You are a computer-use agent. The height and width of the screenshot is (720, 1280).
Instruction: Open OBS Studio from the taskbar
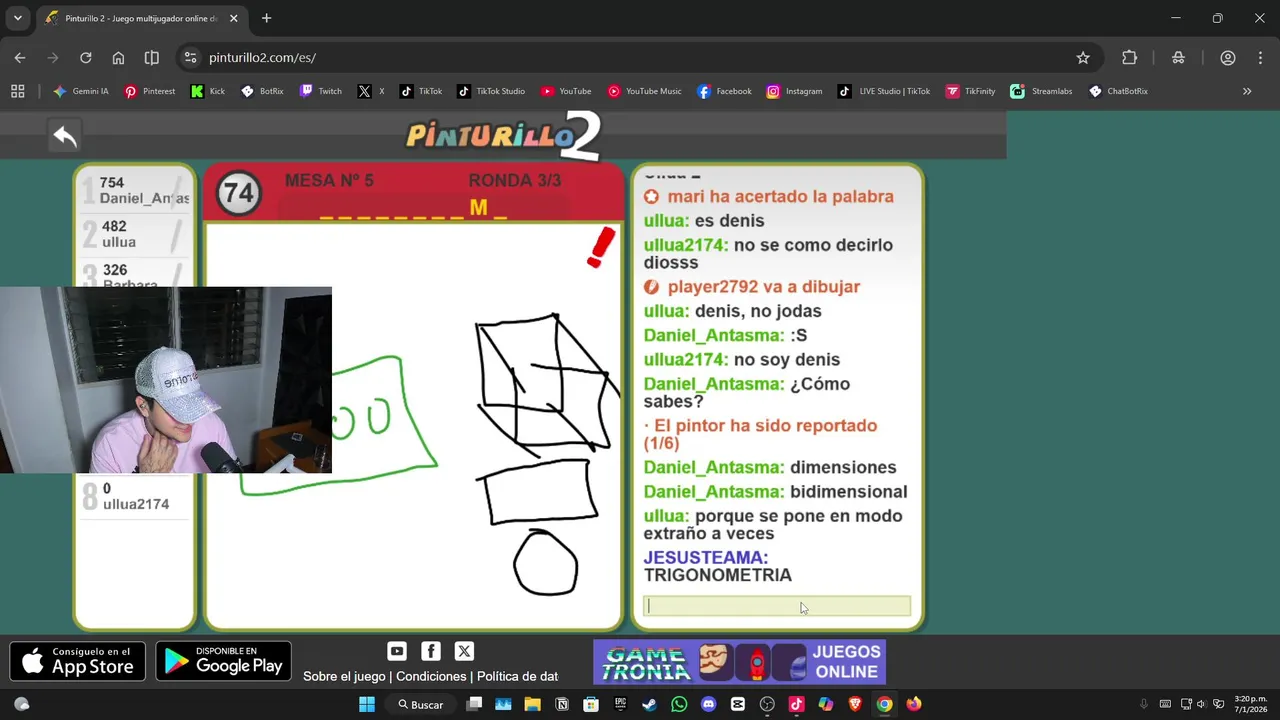click(x=767, y=704)
